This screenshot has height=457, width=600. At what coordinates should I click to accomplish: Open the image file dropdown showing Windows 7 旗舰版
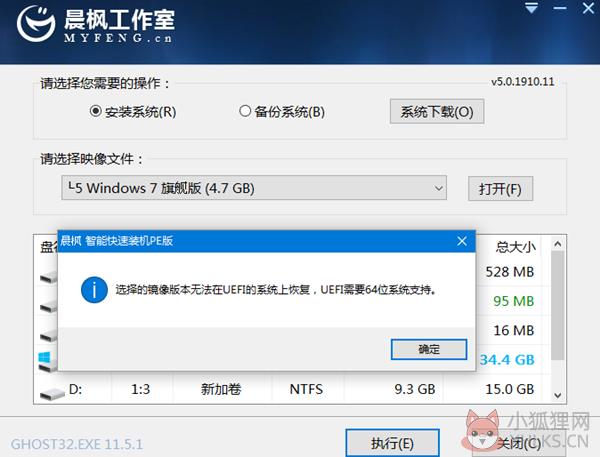(x=254, y=188)
